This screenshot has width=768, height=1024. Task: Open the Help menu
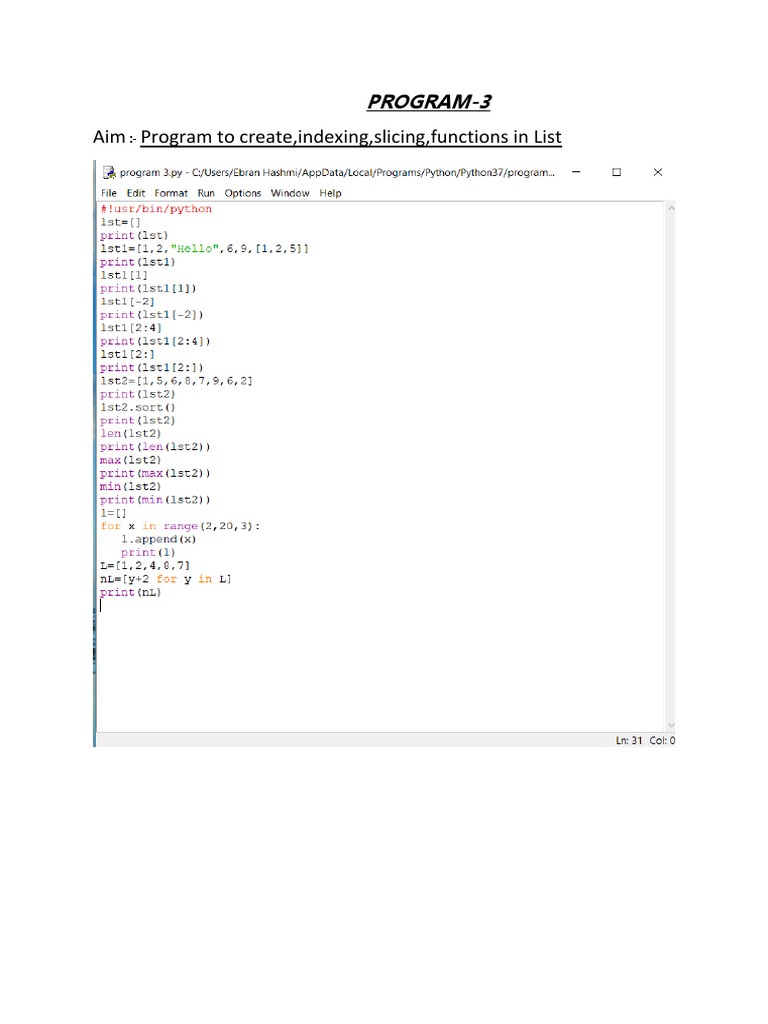tap(330, 193)
